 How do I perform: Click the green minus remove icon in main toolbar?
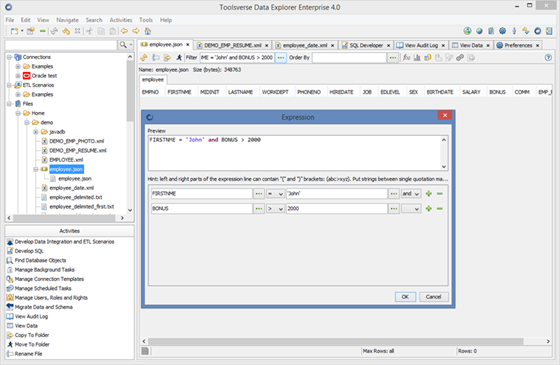pyautogui.click(x=43, y=31)
